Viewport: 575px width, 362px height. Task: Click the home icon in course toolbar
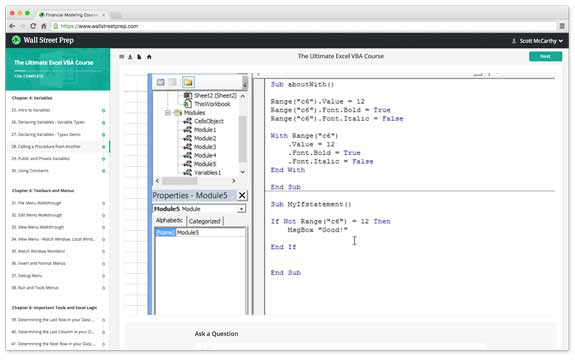[x=149, y=57]
